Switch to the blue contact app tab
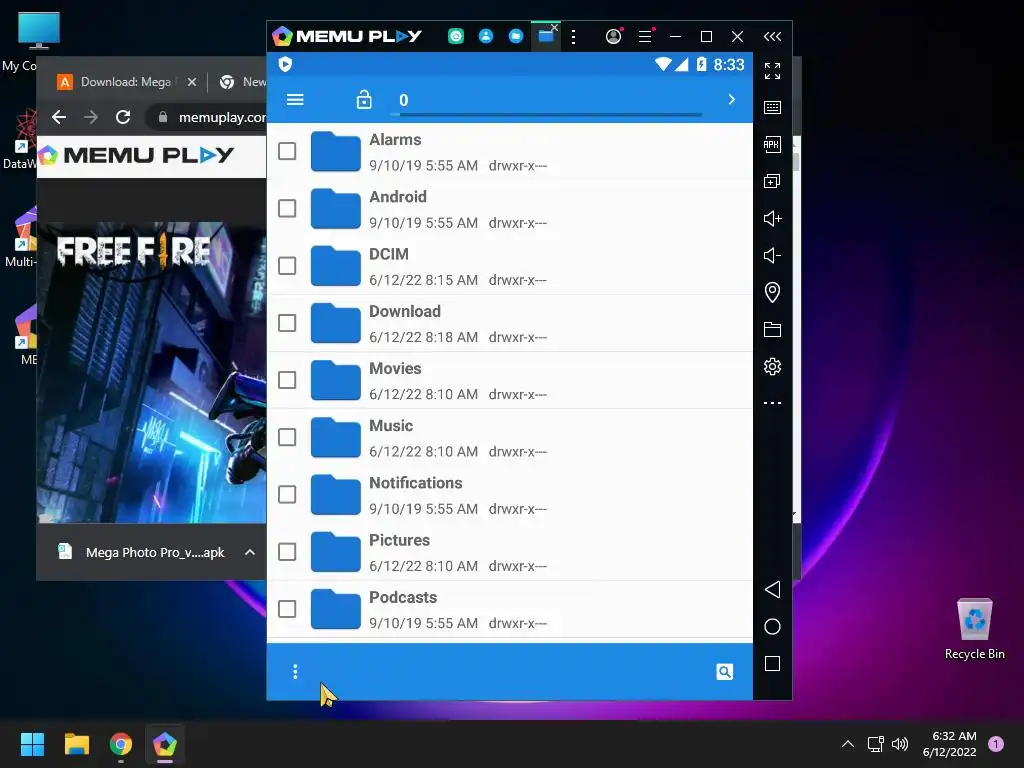This screenshot has width=1024, height=768. 486,37
